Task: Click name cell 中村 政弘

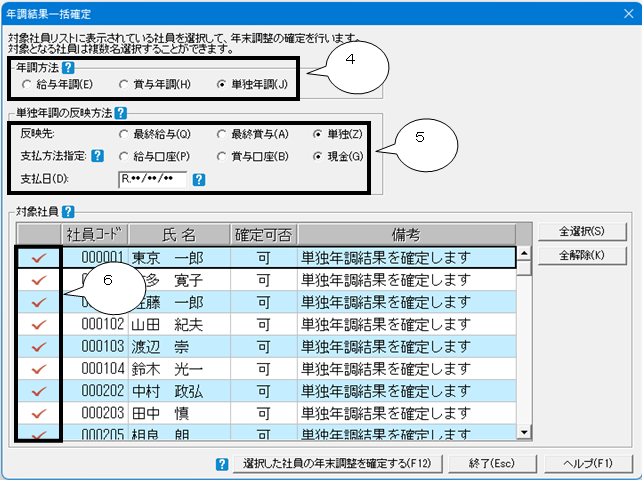Action: click(179, 391)
